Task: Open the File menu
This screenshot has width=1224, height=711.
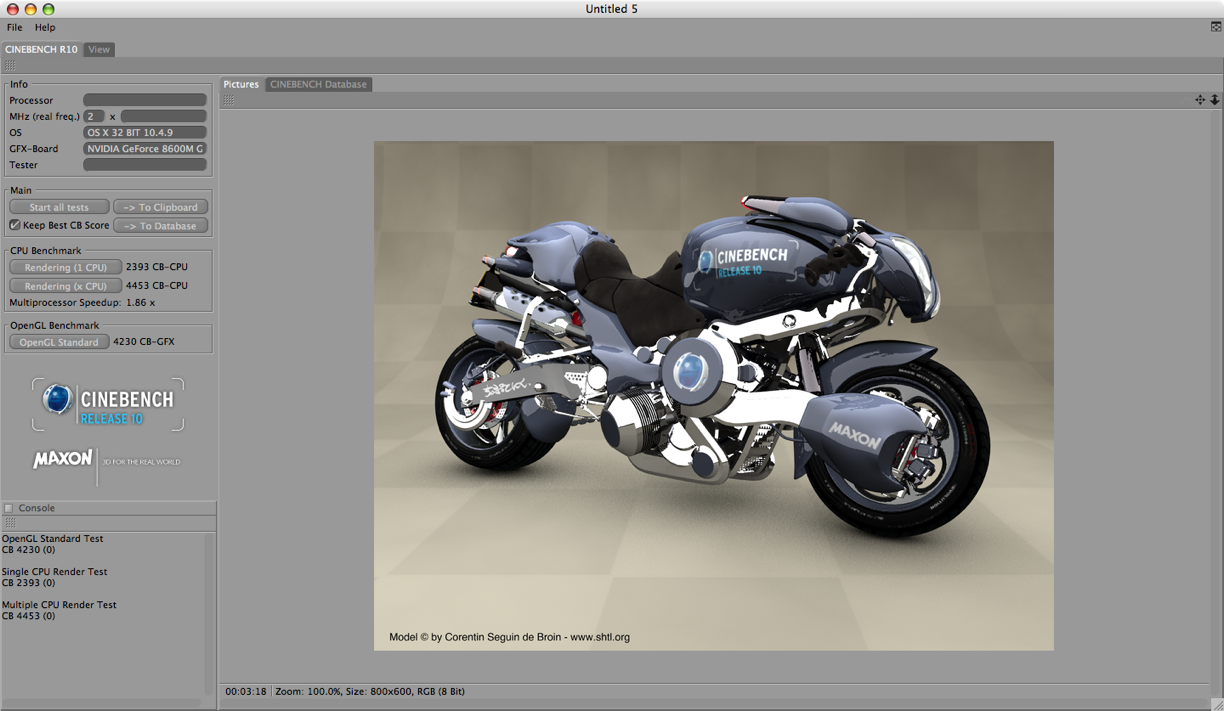Action: 14,27
